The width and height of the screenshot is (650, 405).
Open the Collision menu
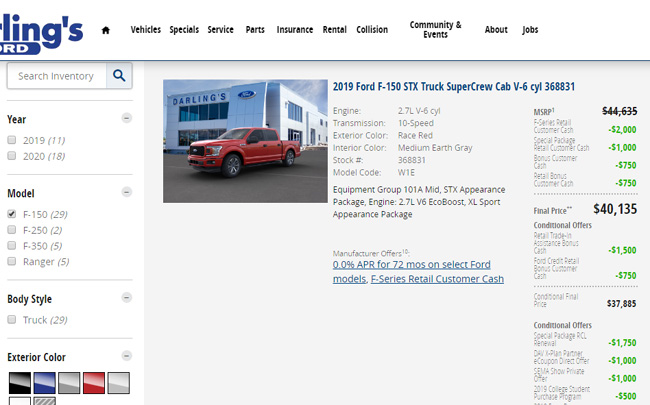[372, 30]
